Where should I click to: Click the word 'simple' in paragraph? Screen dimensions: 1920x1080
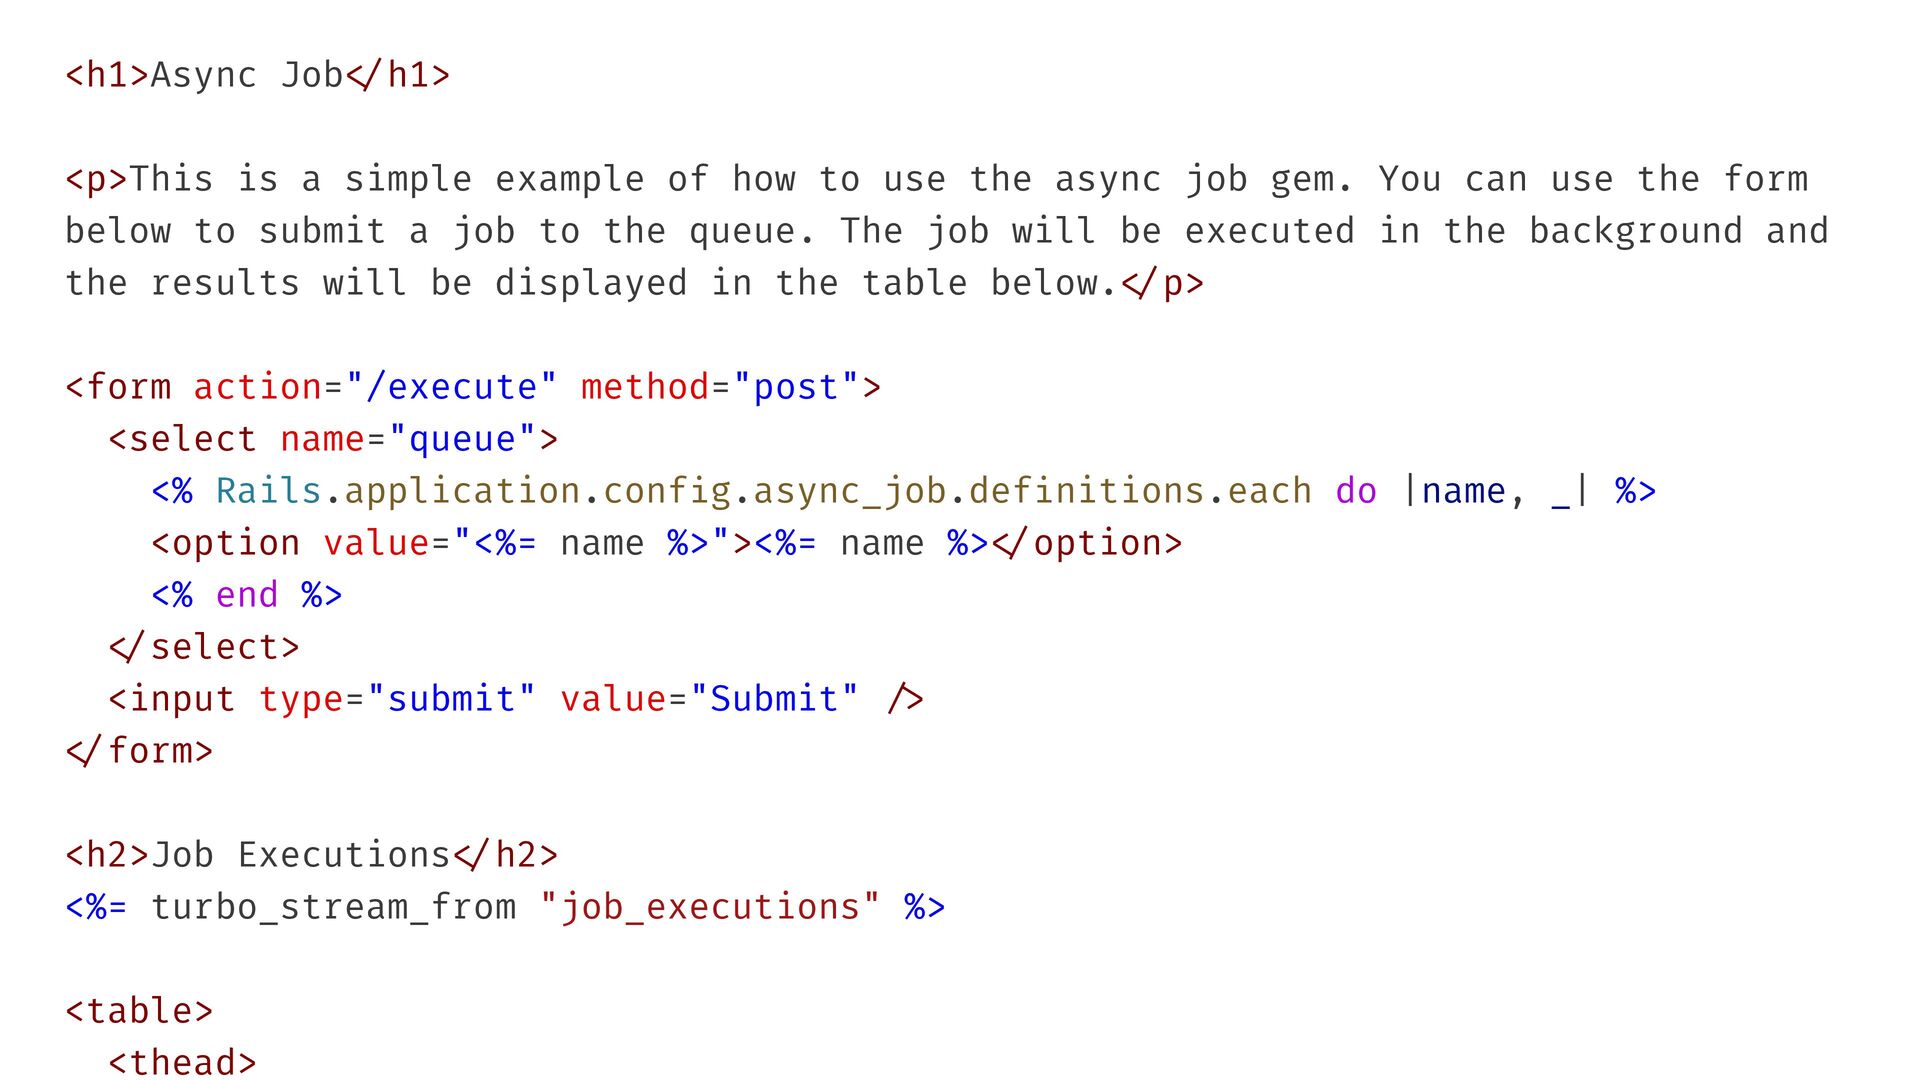407,179
